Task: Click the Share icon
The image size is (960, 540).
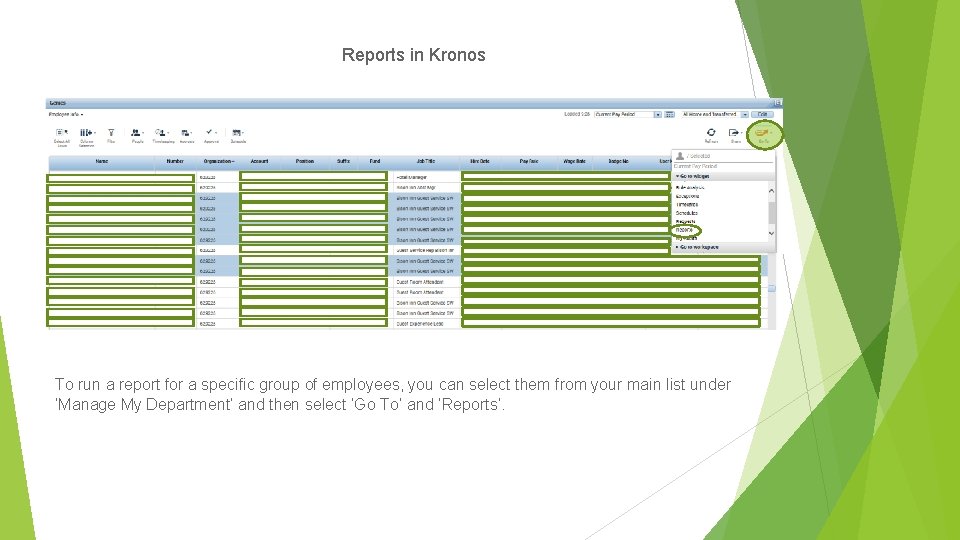Action: pyautogui.click(x=735, y=135)
